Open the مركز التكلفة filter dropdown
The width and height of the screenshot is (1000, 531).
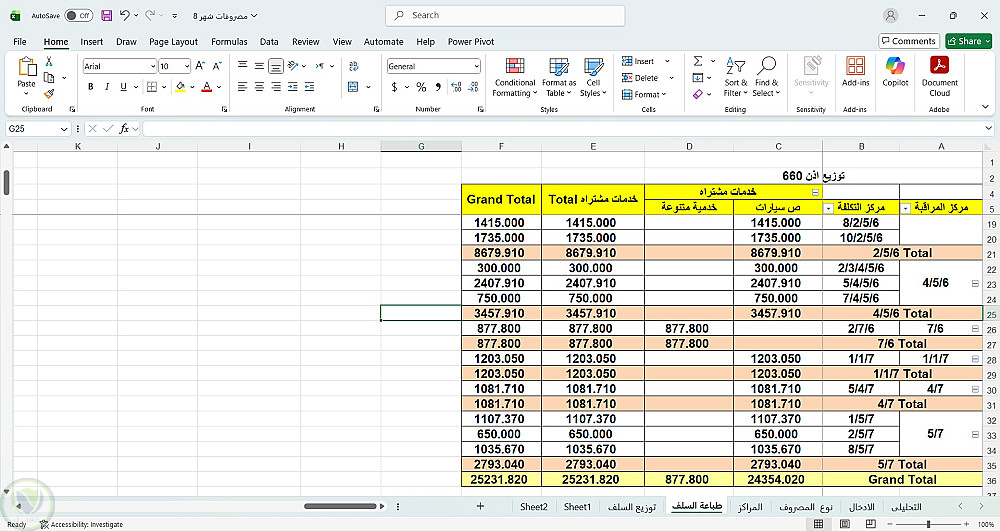pos(828,208)
